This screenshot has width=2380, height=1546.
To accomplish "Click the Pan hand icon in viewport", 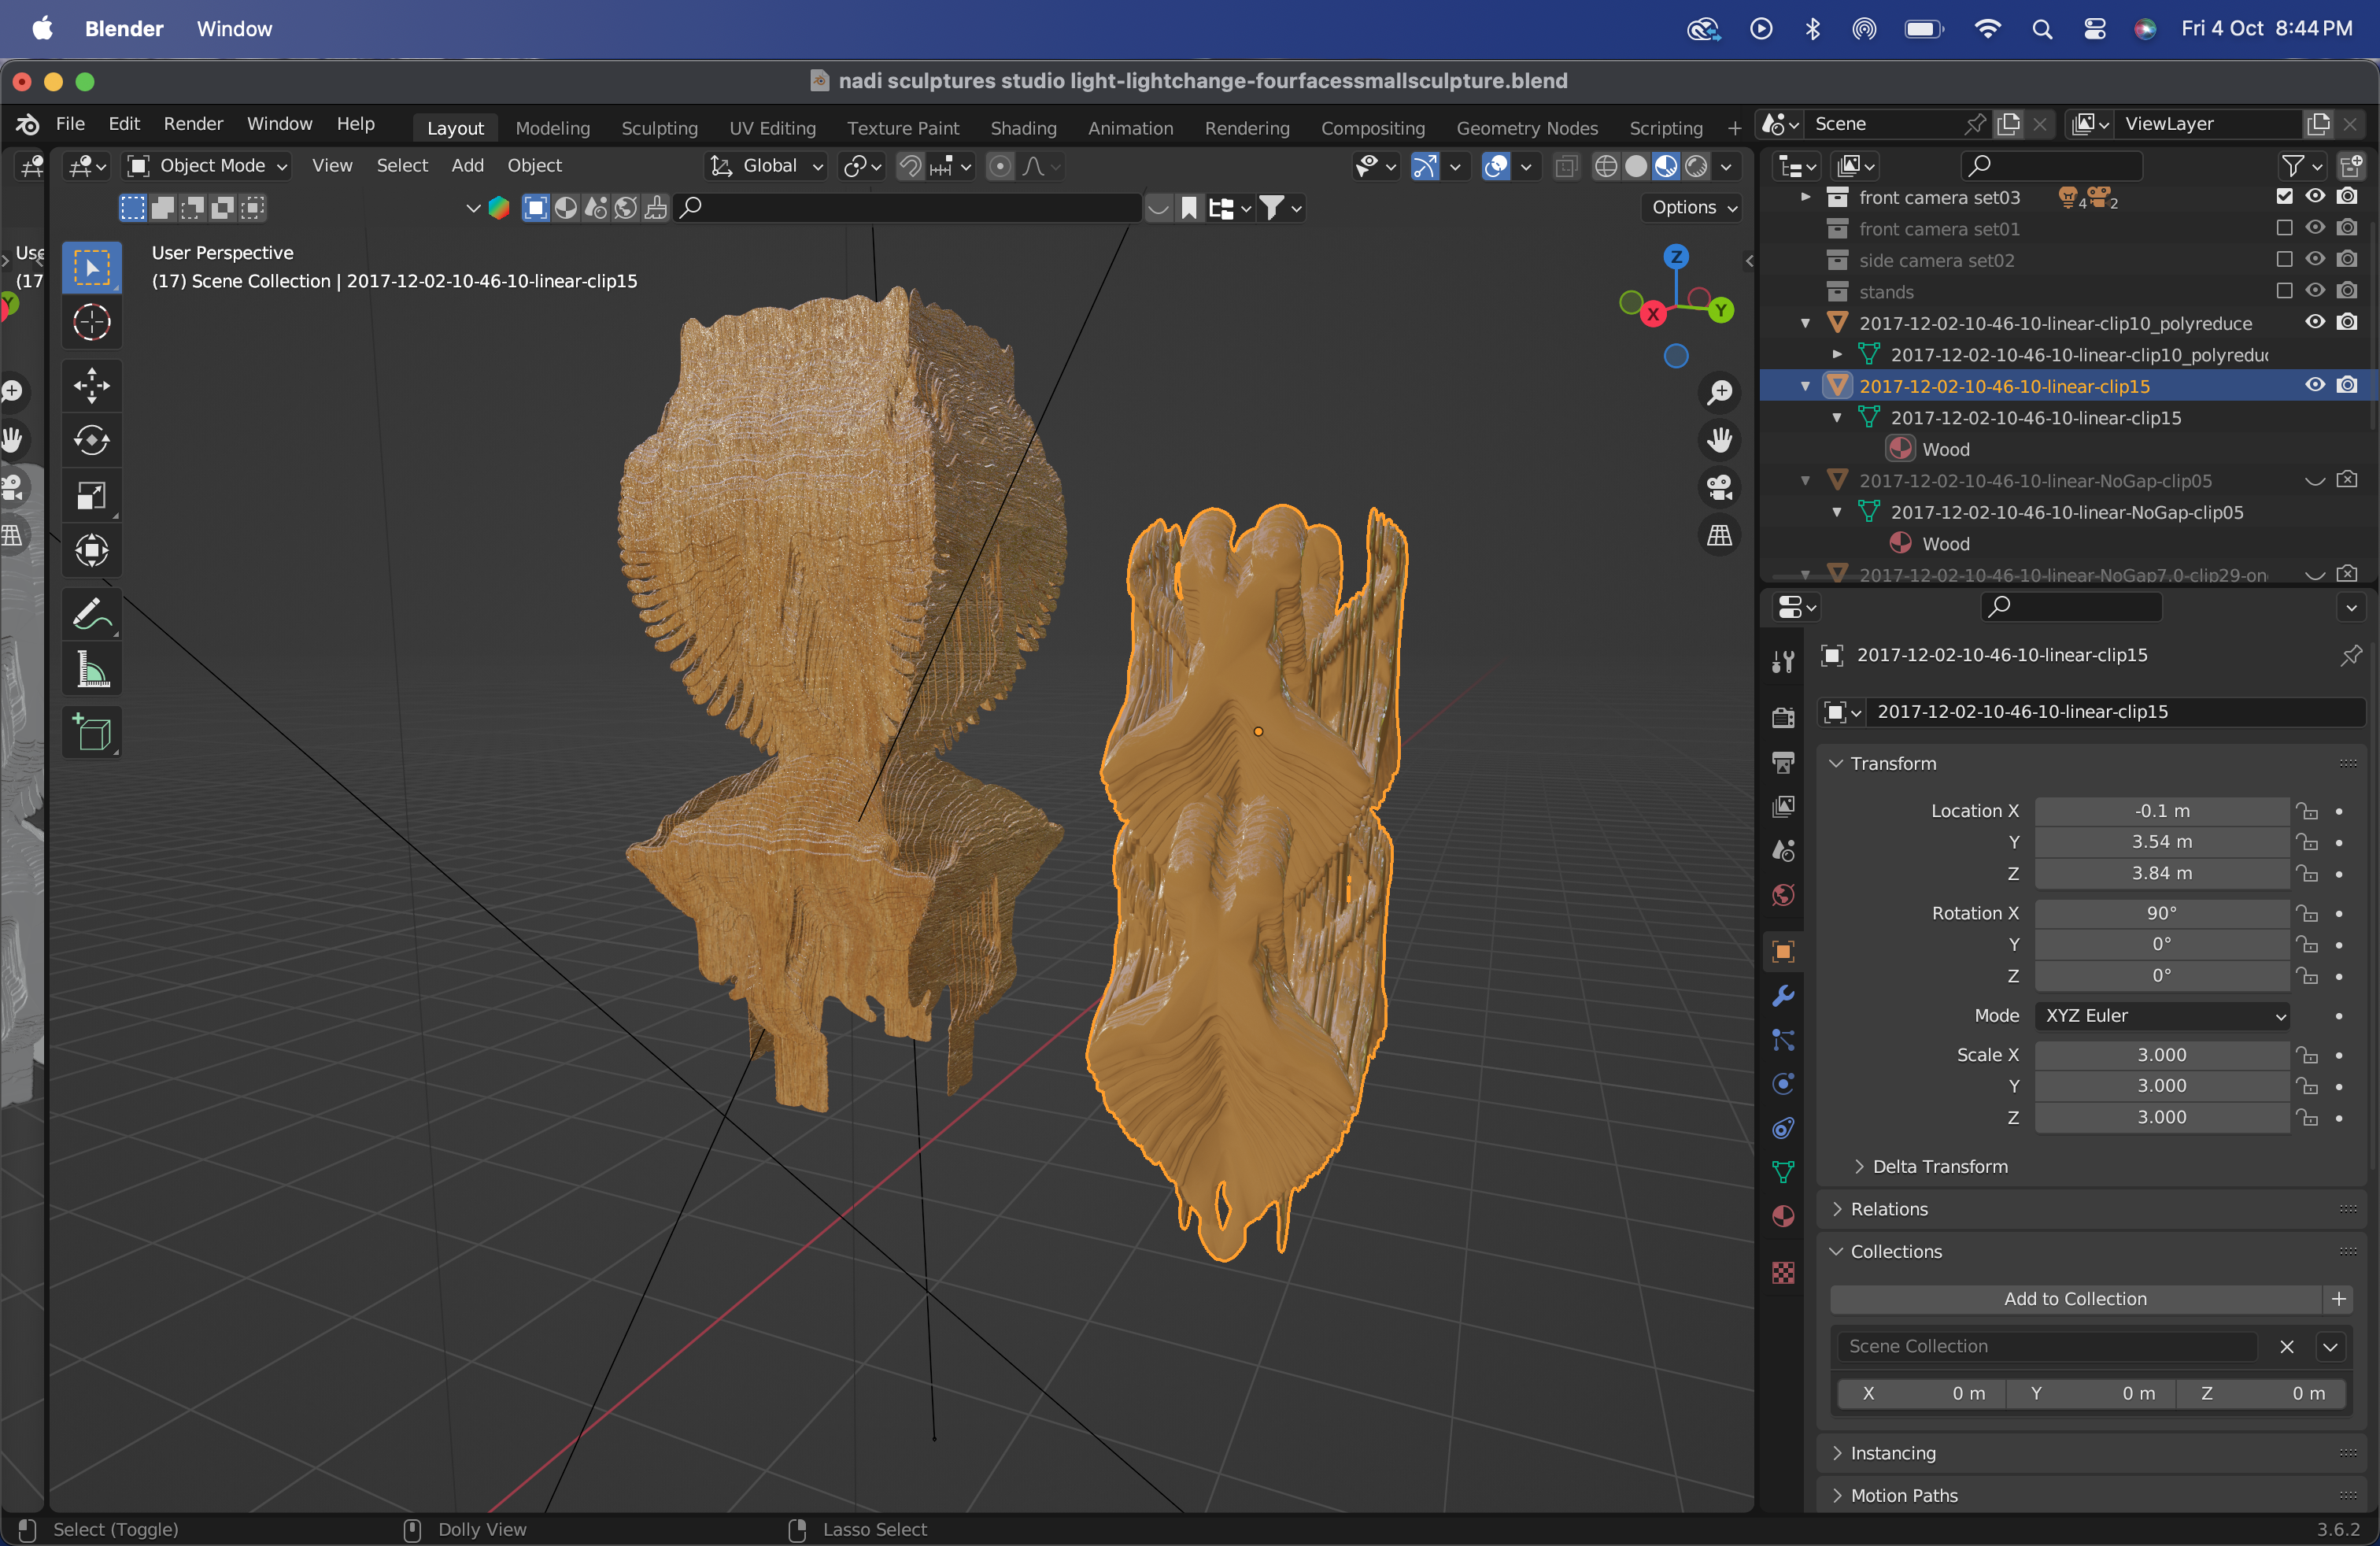I will coord(1719,440).
